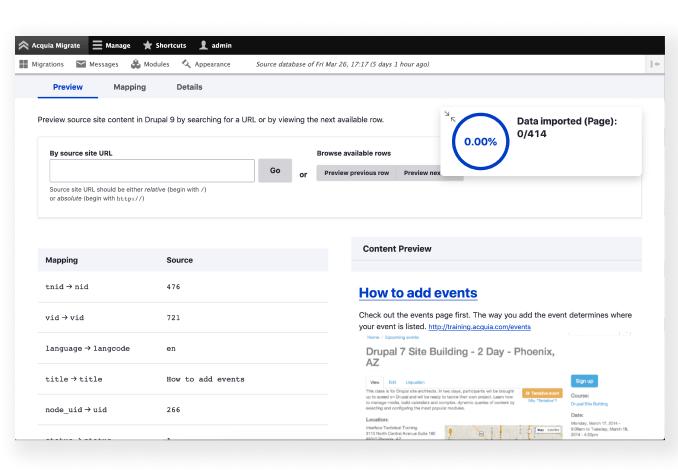Click Preview next row button

point(422,173)
